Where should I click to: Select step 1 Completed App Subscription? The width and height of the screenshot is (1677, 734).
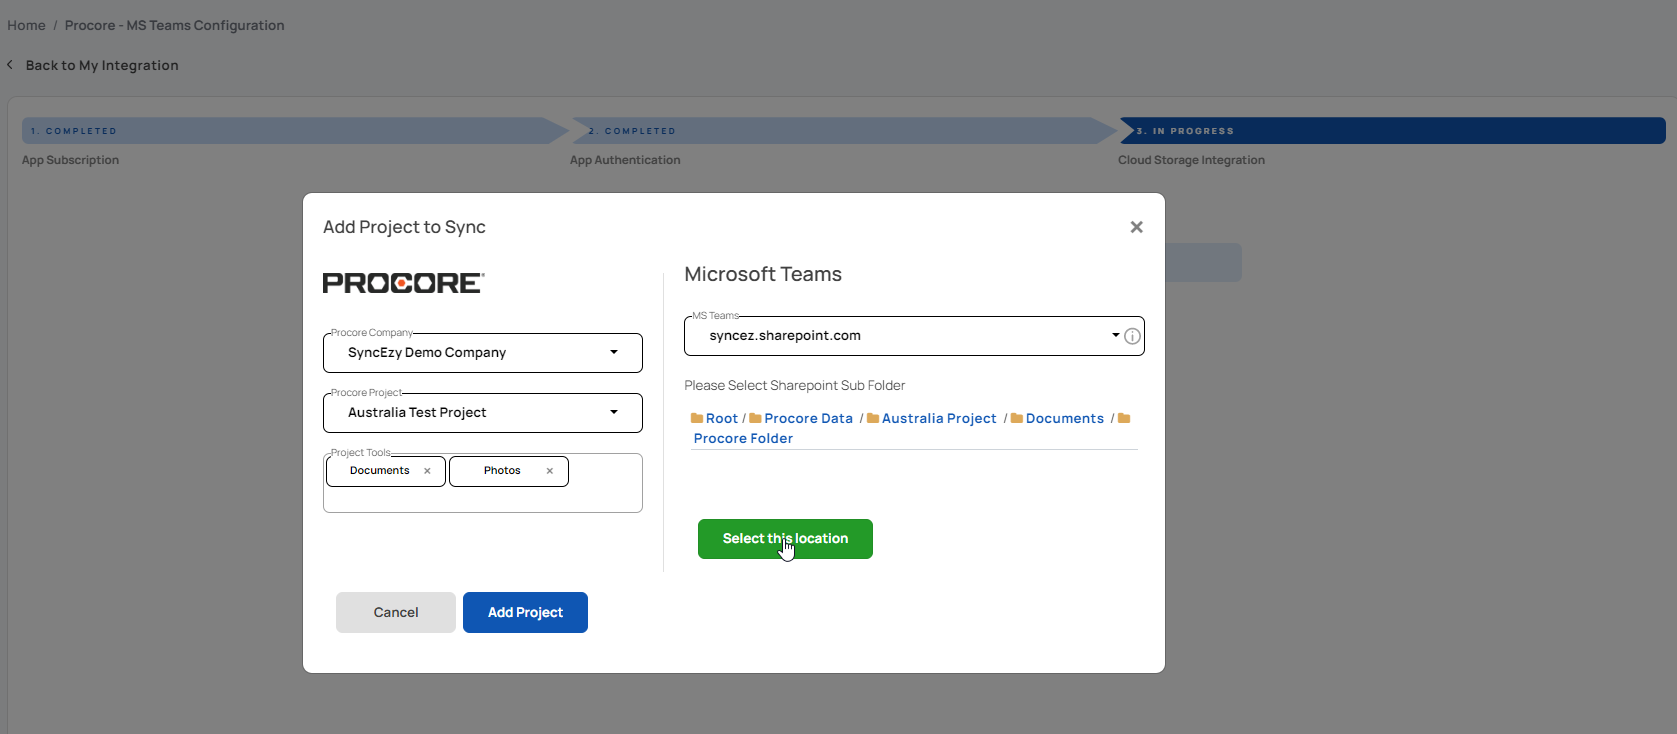[296, 131]
